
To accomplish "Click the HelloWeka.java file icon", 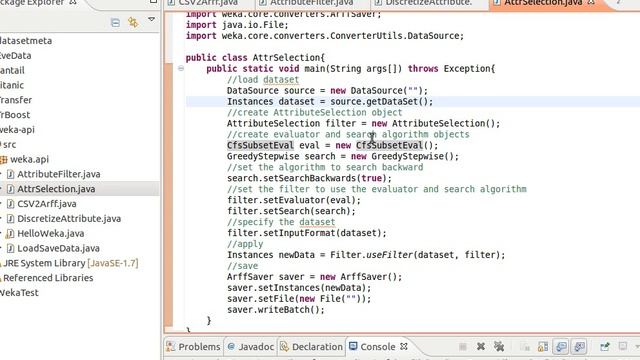I will click(11, 233).
